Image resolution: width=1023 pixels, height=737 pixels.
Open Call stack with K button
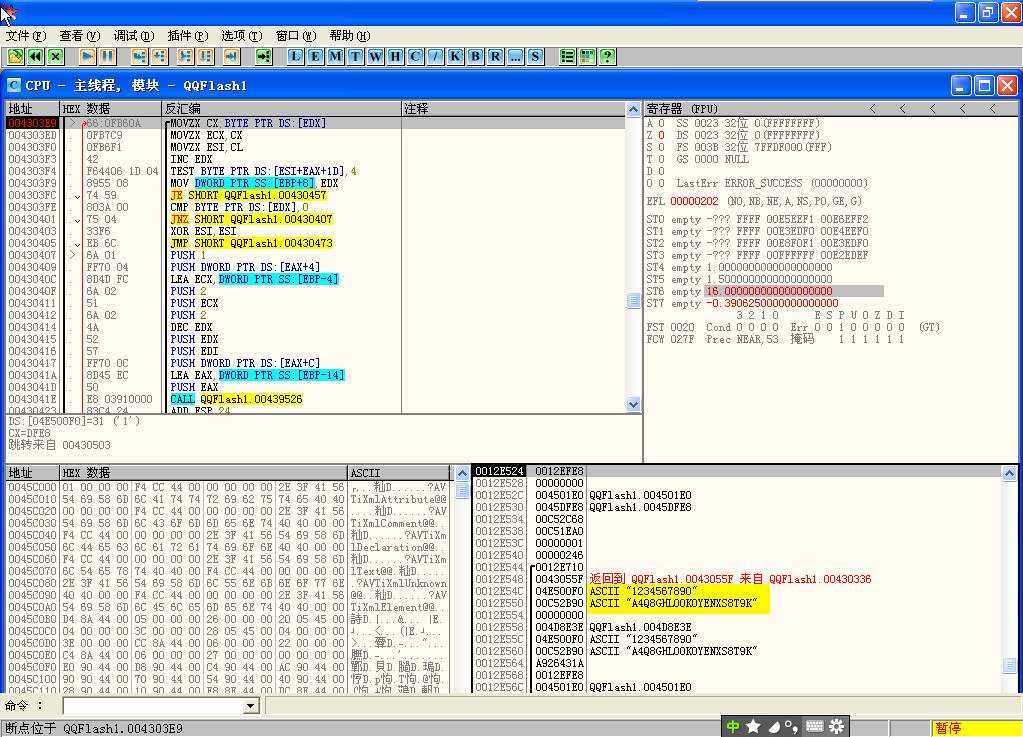point(455,56)
